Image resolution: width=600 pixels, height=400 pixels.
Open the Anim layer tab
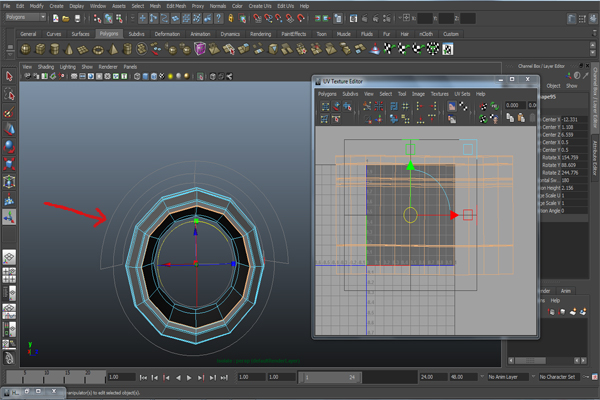pos(566,291)
